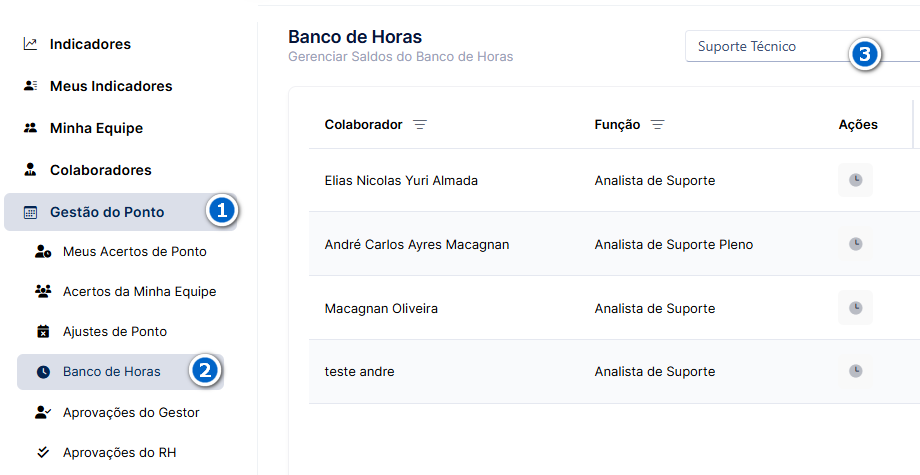This screenshot has height=475, width=920.
Task: Click the Colaborador column header
Action: point(363,125)
